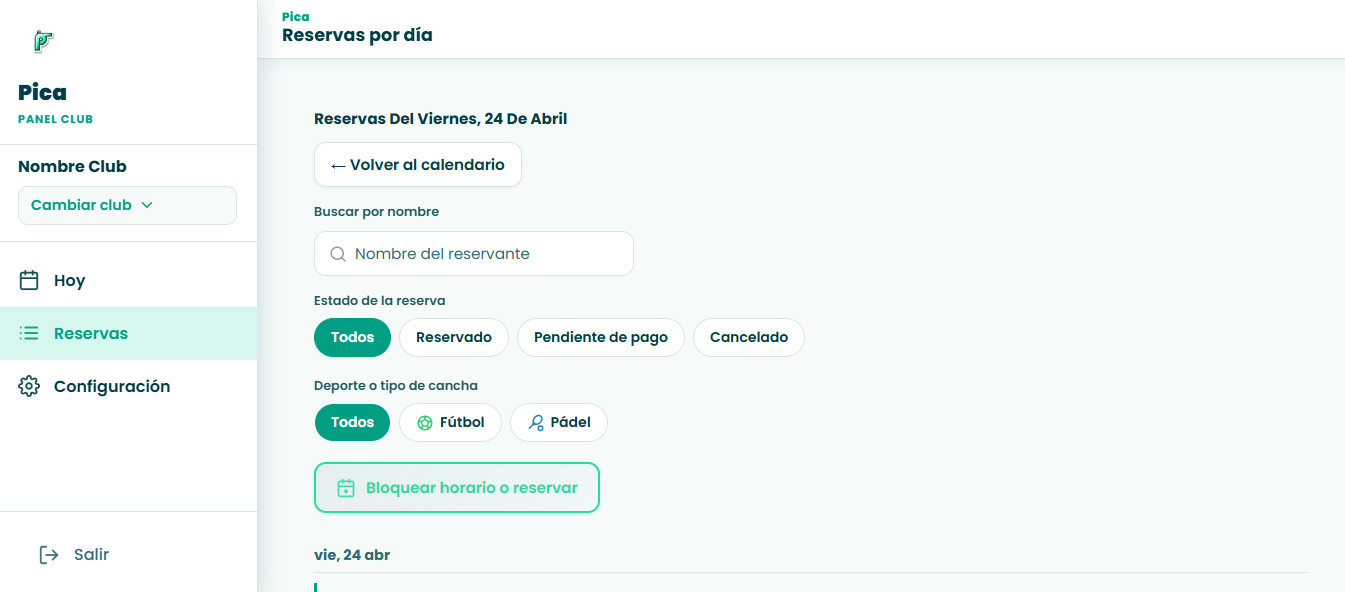Screen dimensions: 1345x592
Task: Filter reservations by Cancelado status
Action: pyautogui.click(x=749, y=337)
